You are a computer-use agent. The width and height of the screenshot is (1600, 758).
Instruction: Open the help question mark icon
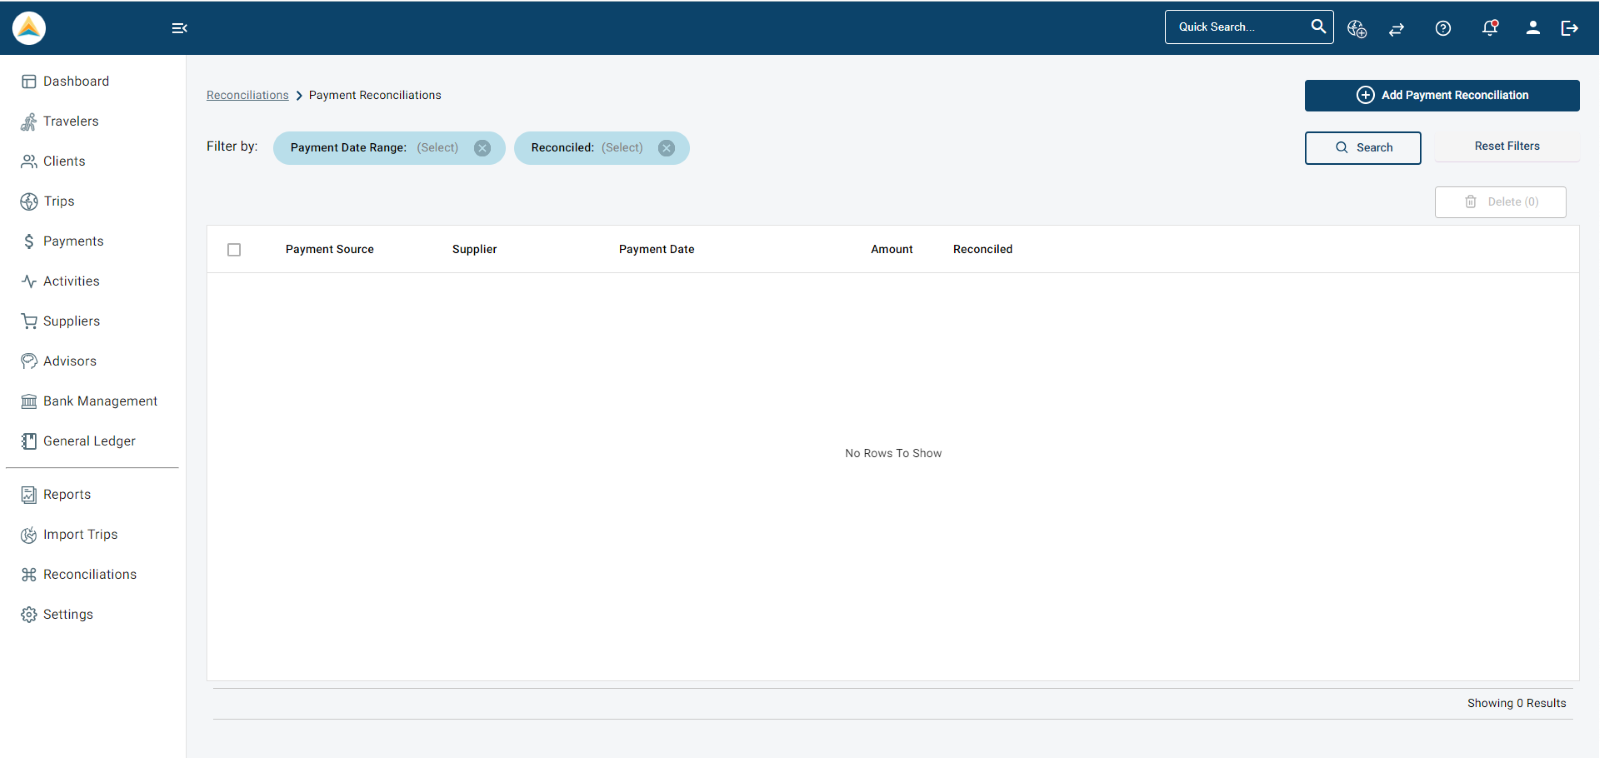[1443, 28]
